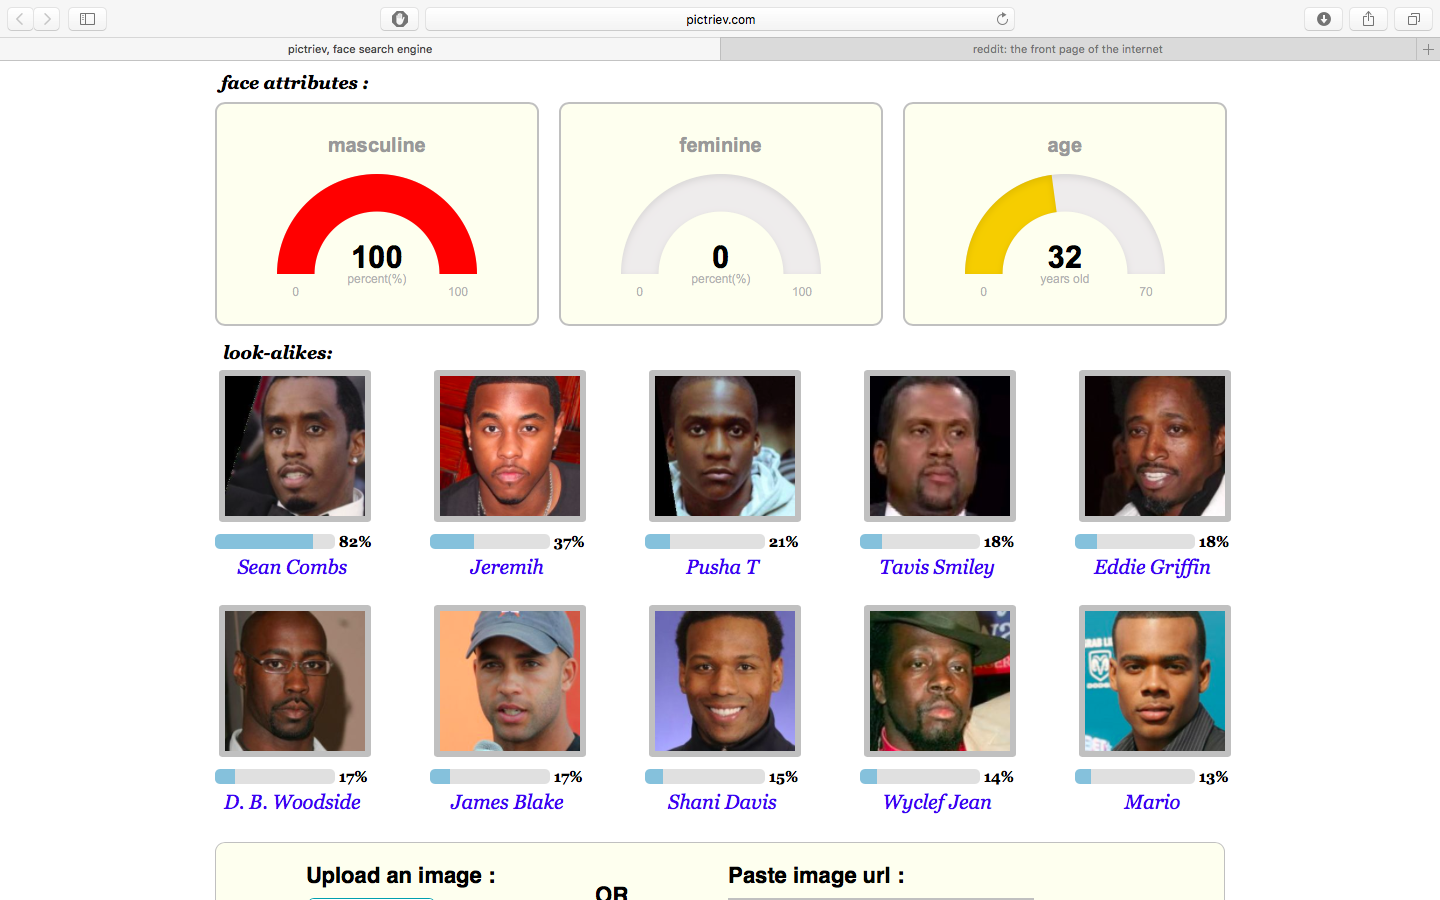
Task: Open the Sean Combs link
Action: tap(292, 567)
